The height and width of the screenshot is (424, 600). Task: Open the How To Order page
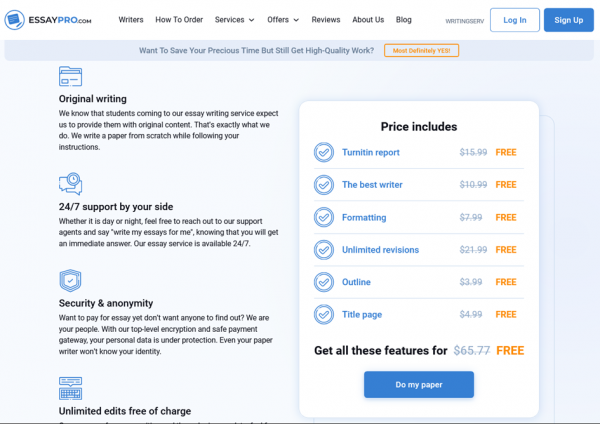click(x=181, y=20)
